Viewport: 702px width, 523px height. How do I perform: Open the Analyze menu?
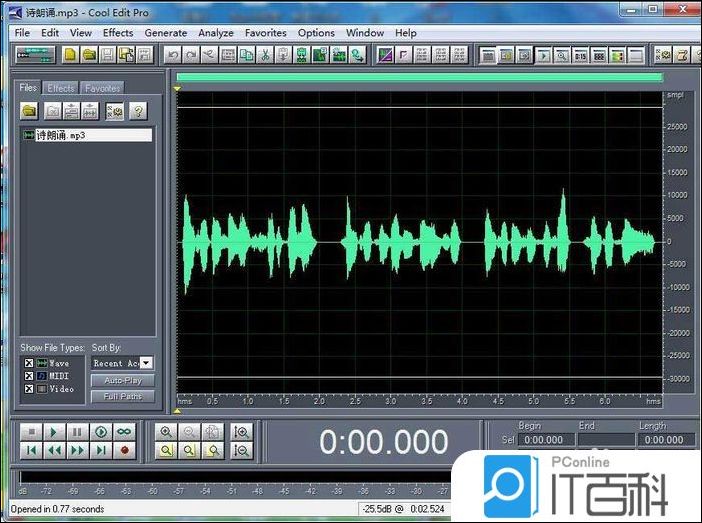[216, 33]
